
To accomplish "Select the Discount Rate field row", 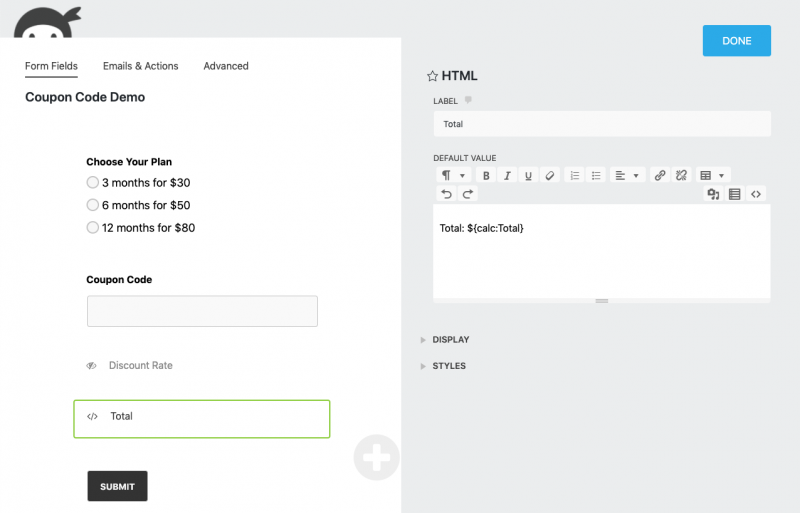I will tap(202, 365).
